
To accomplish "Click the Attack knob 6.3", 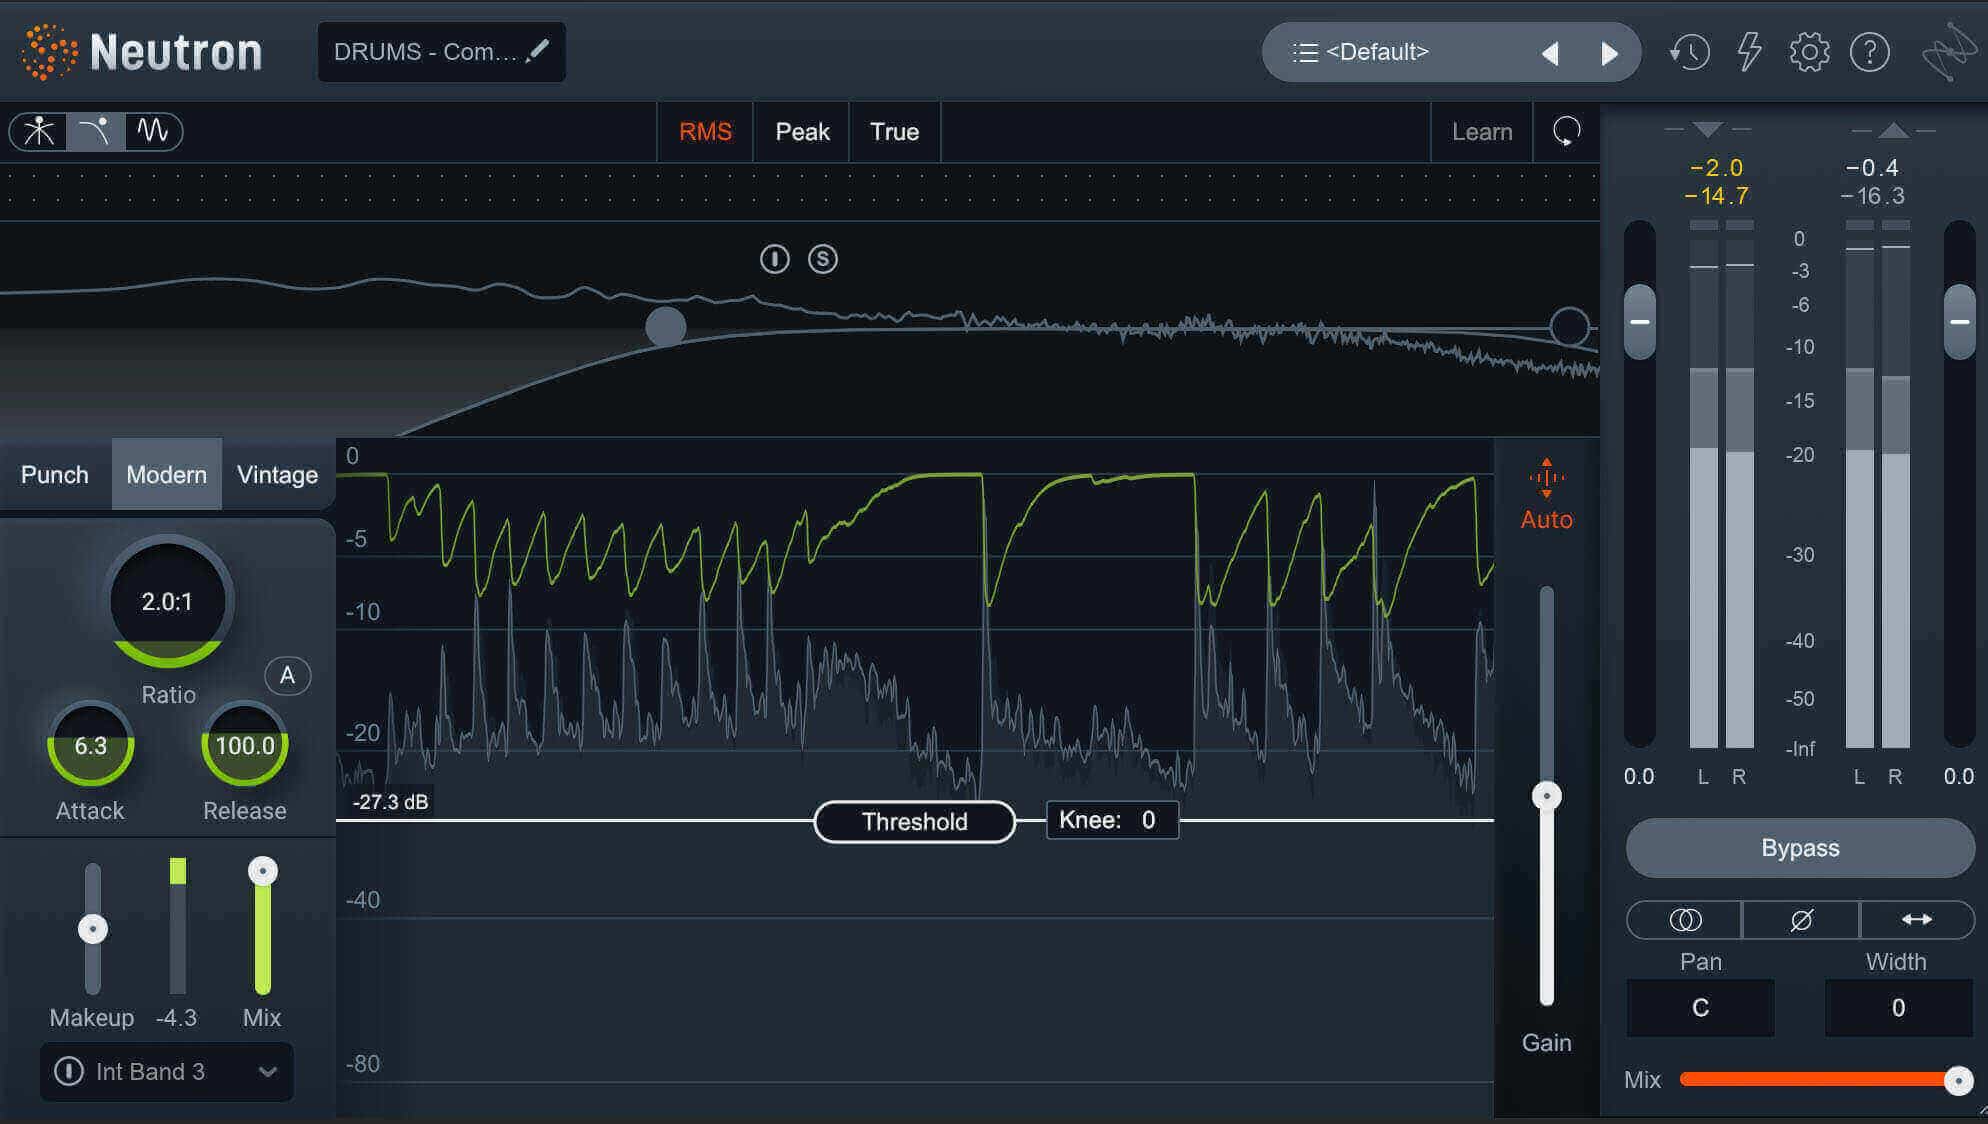I will [x=90, y=745].
